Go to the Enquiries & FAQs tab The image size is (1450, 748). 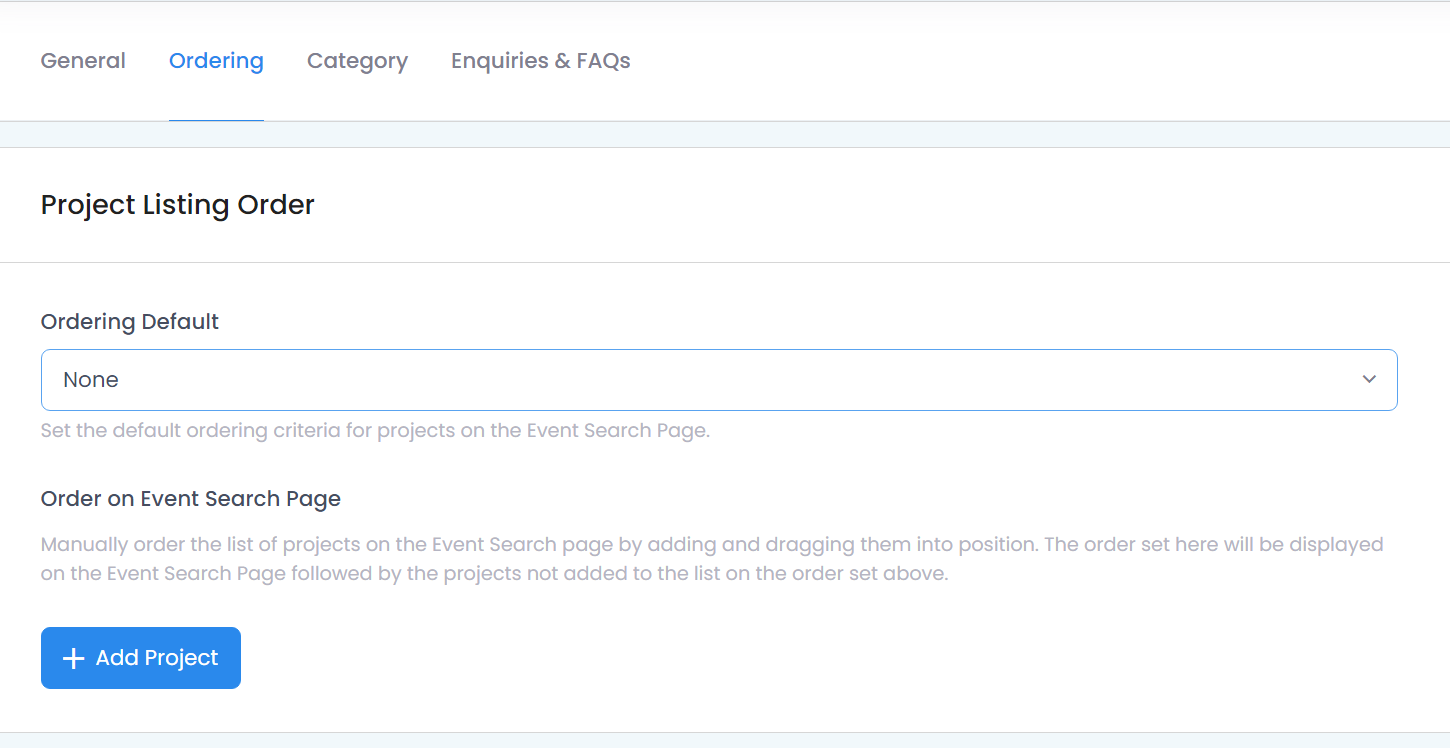(x=541, y=61)
